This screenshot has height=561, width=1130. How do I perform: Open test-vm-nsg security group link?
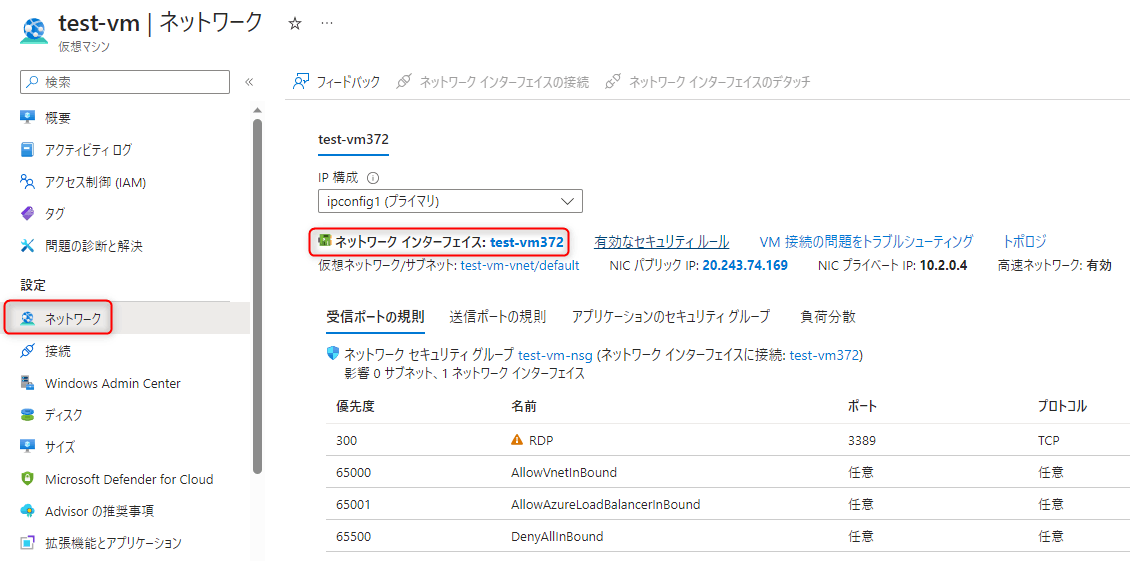point(555,355)
